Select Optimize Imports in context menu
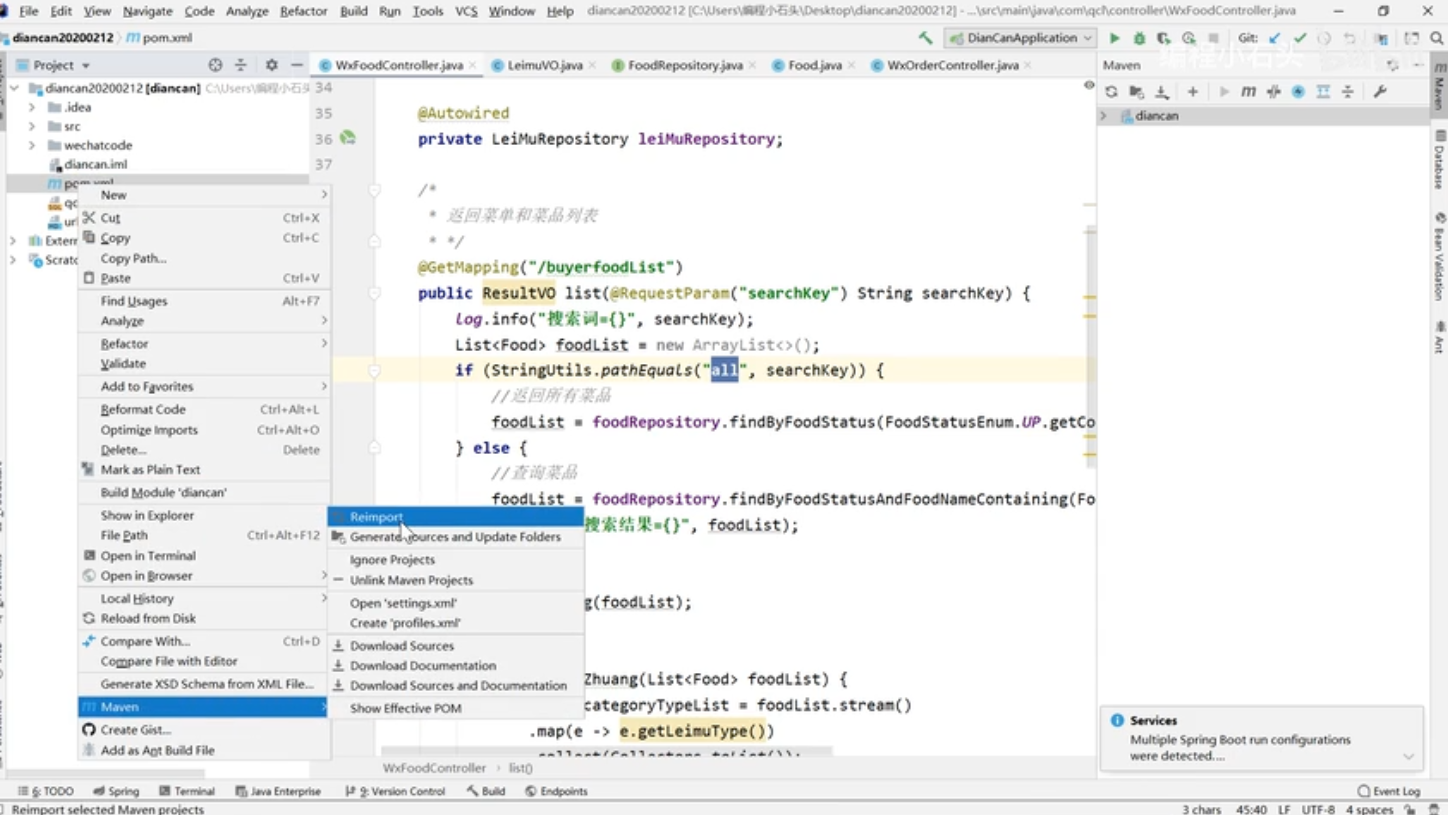1448x815 pixels. 204,430
